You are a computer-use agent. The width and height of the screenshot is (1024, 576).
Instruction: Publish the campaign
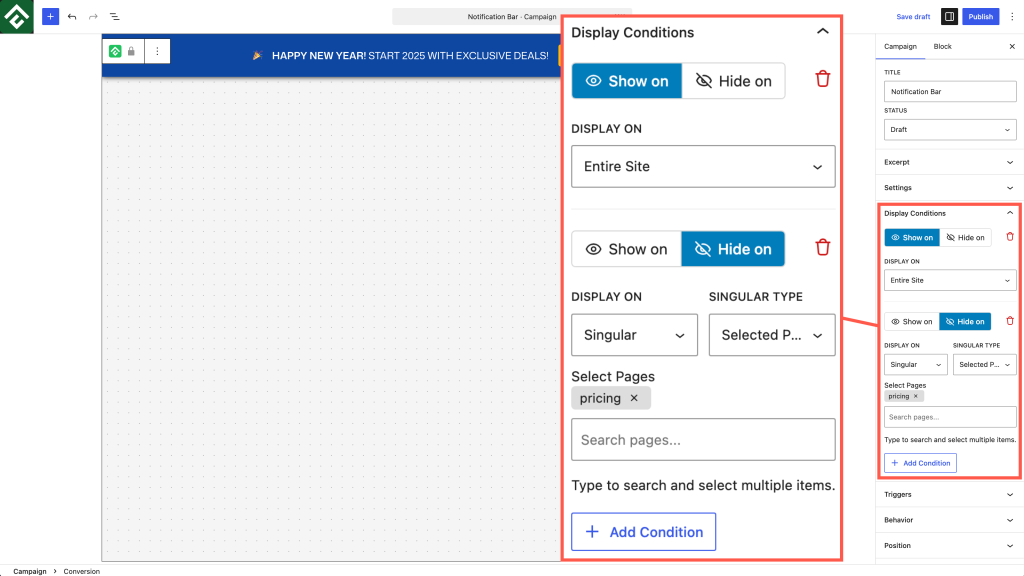tap(980, 16)
